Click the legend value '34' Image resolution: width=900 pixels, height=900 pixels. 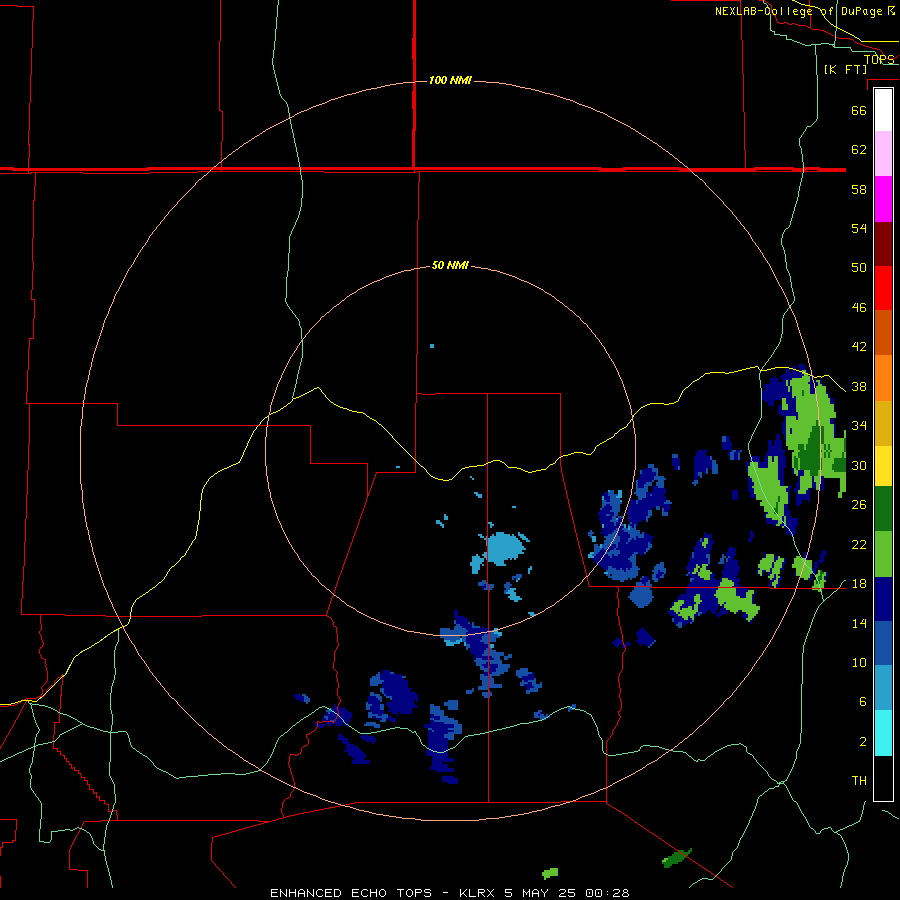tap(859, 426)
